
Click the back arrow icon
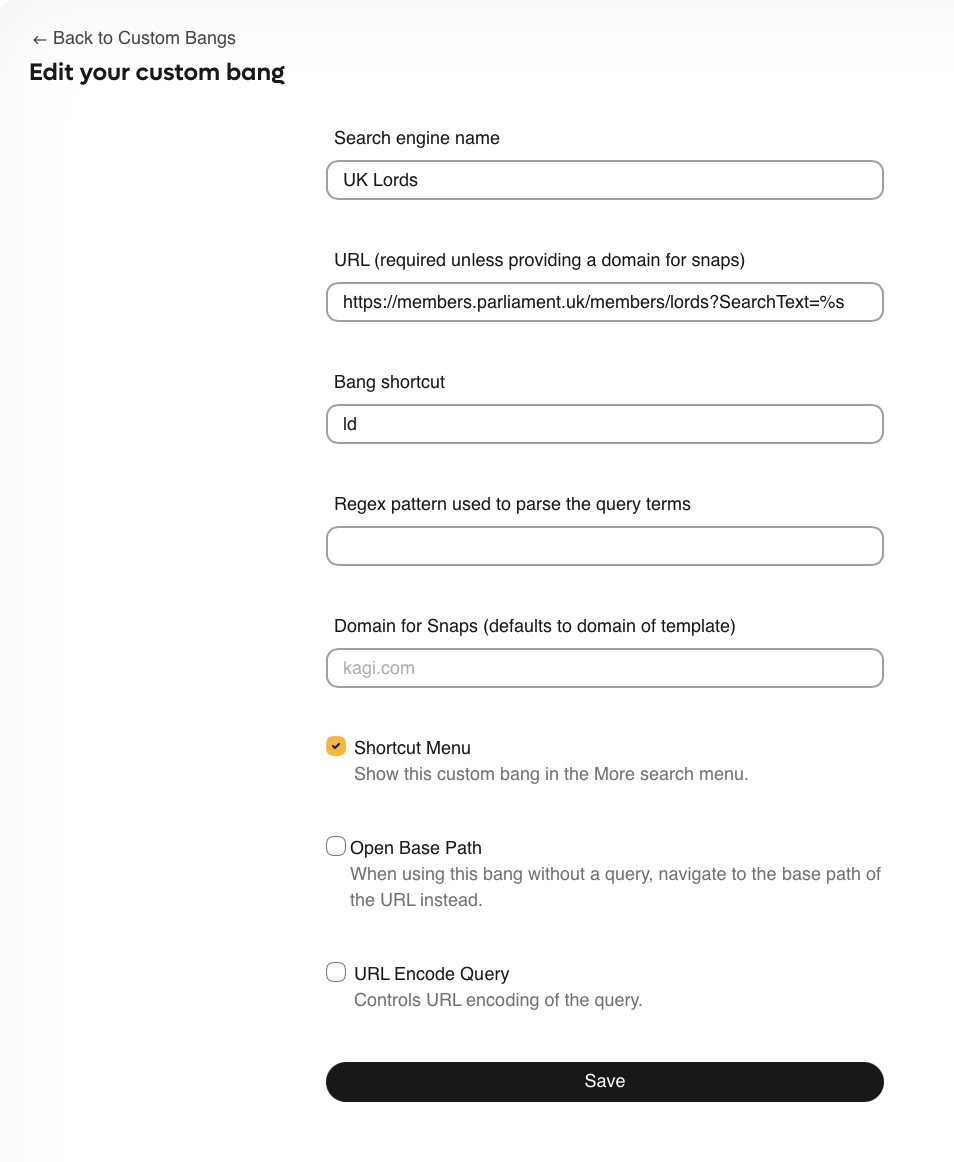(39, 39)
